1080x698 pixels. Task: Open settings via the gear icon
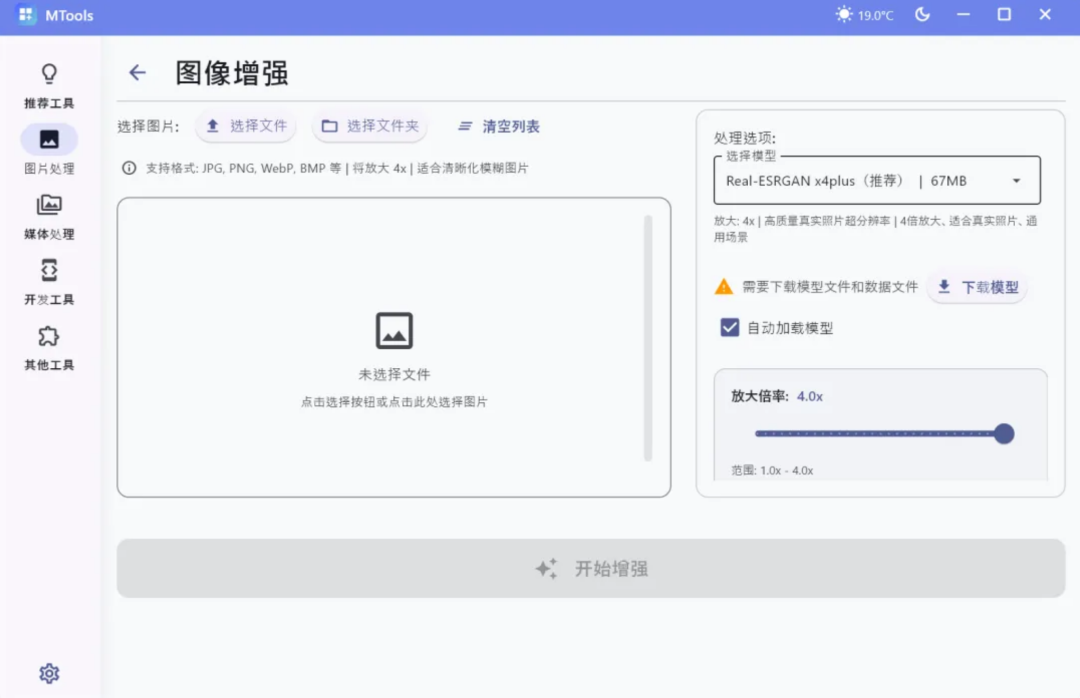(49, 673)
